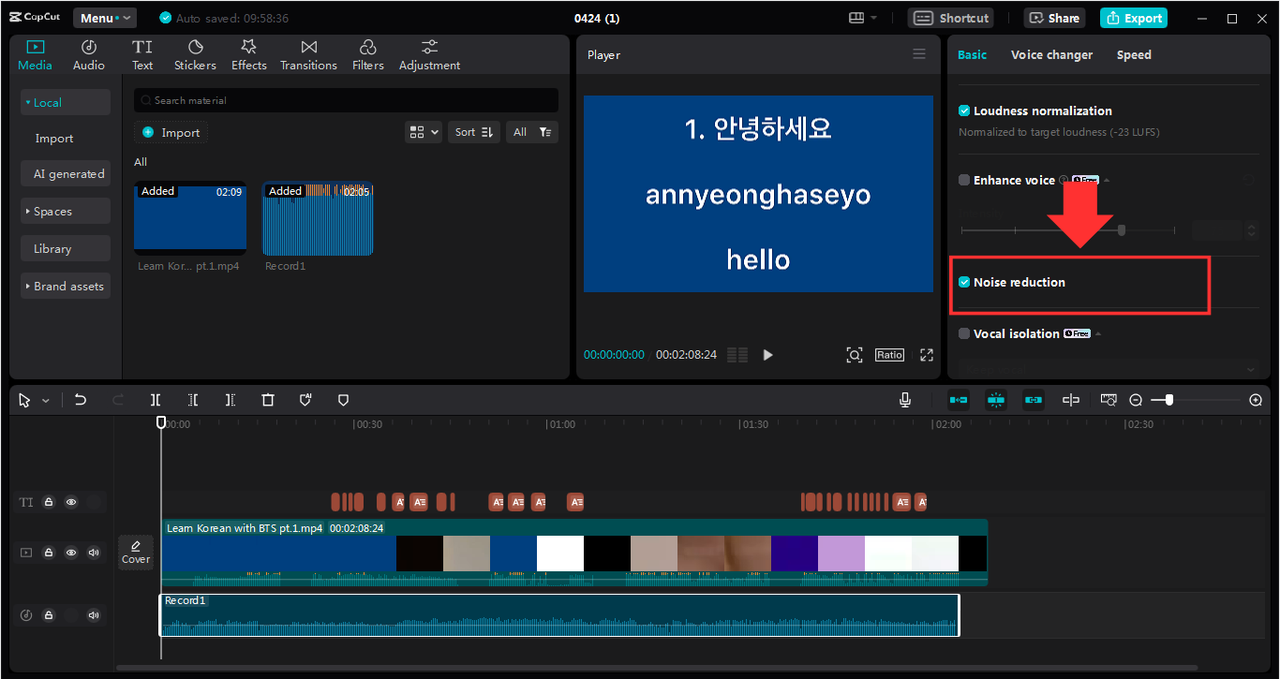The image size is (1280, 679).
Task: Open the All filter dropdown
Action: [531, 132]
